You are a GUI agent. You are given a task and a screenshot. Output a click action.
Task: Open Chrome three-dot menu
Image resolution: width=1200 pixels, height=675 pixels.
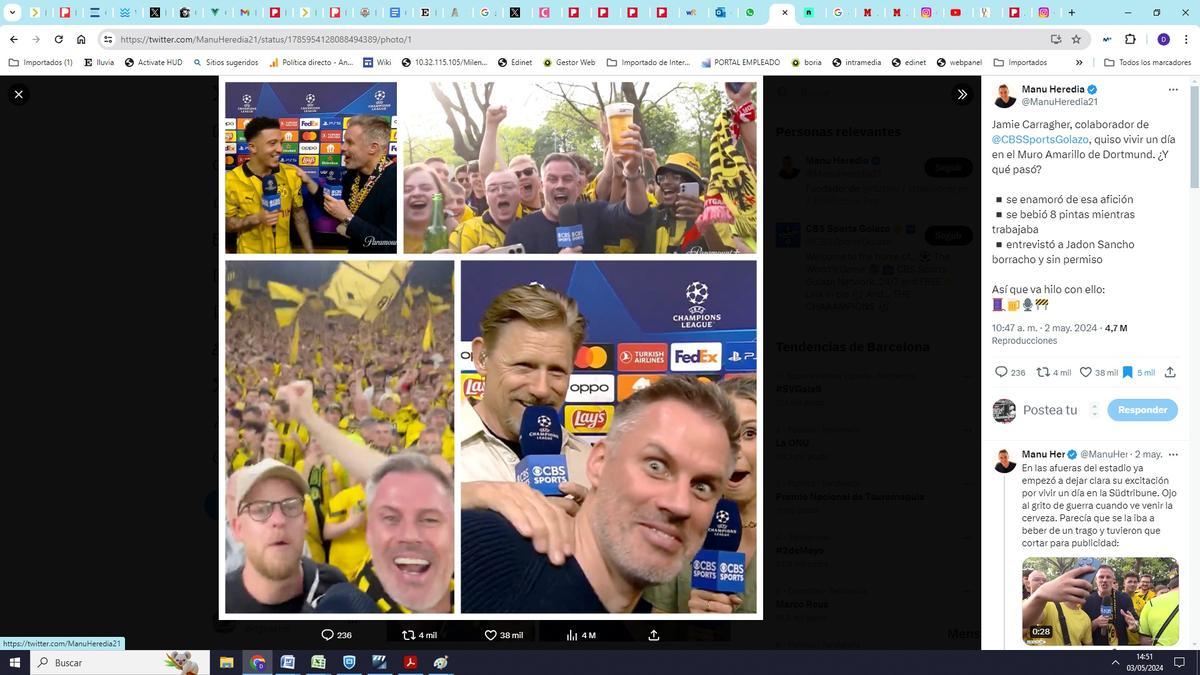click(1187, 39)
